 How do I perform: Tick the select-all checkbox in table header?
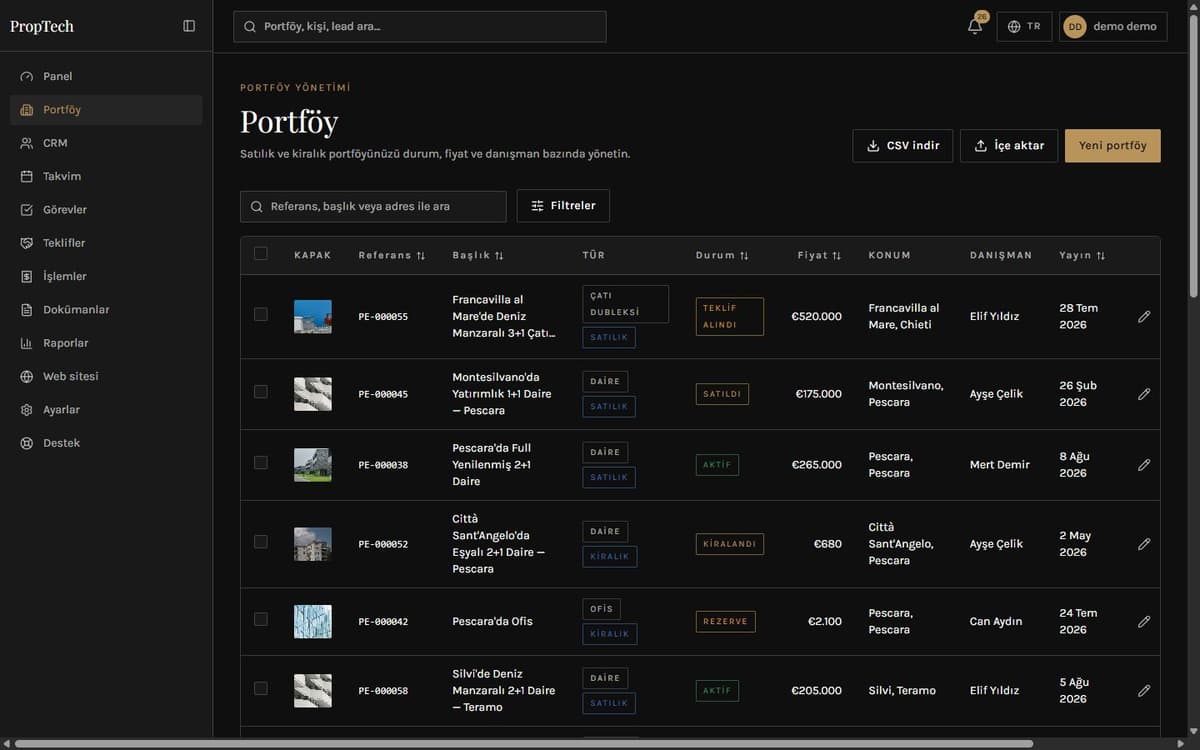(261, 254)
